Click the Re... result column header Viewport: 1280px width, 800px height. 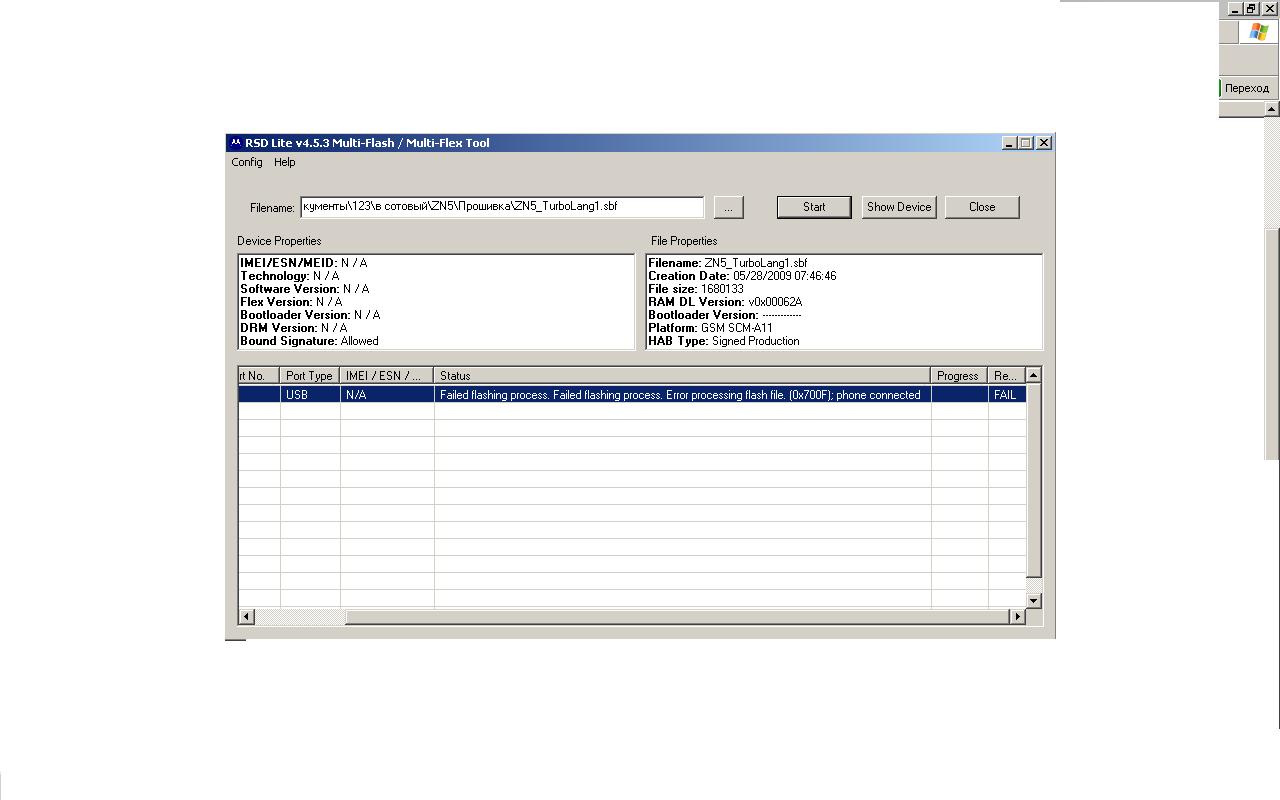tap(1006, 376)
